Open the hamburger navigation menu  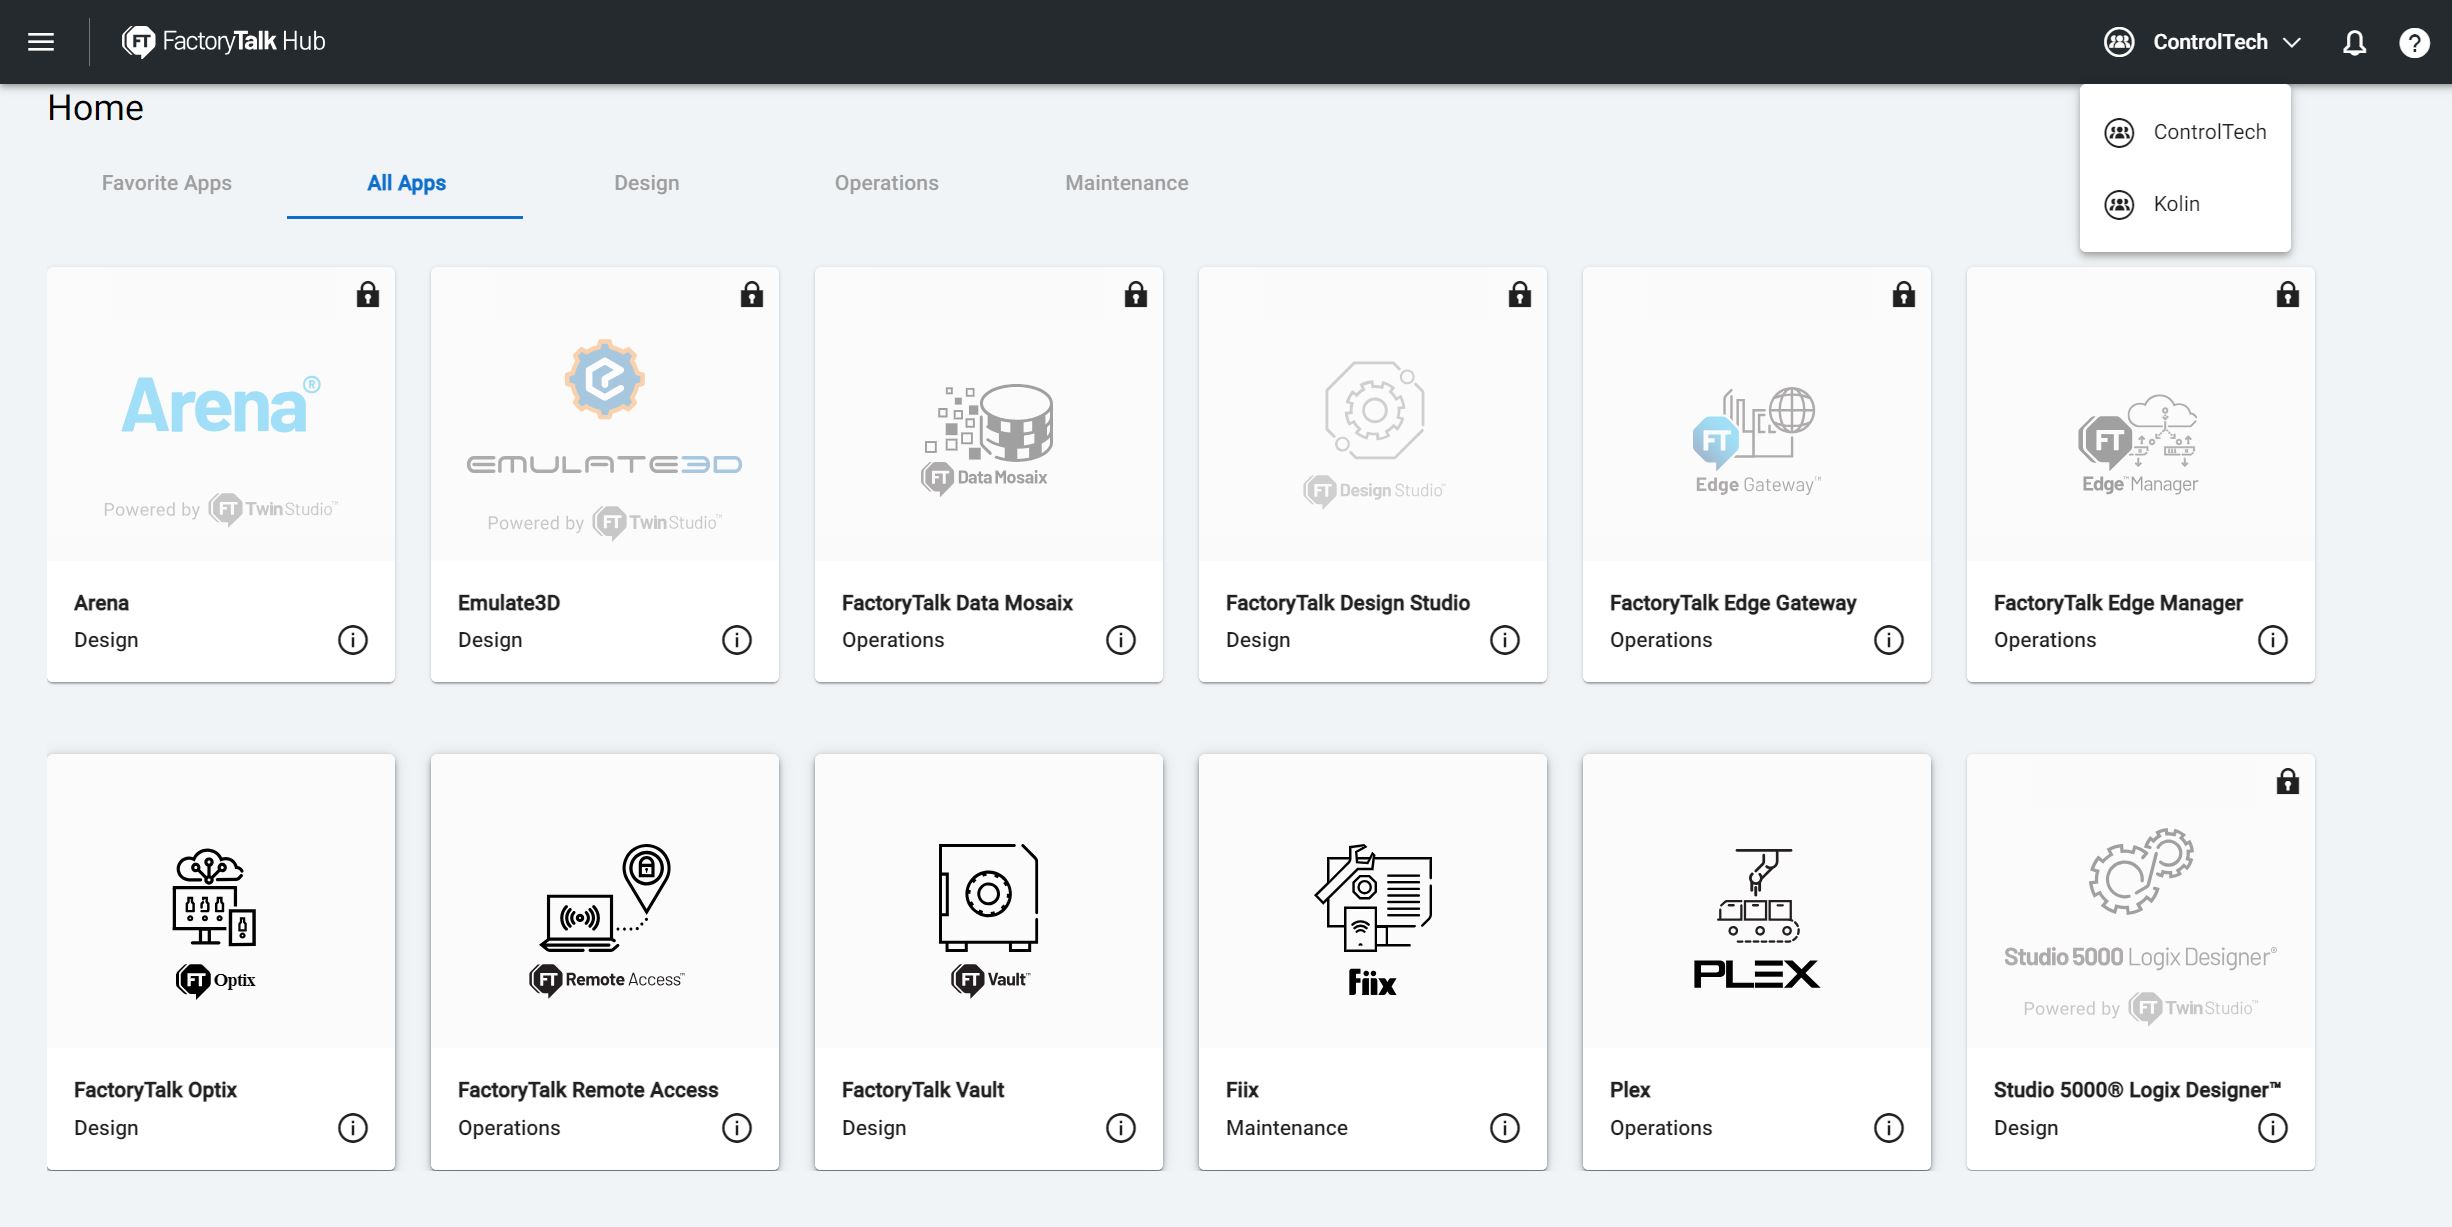pos(41,42)
